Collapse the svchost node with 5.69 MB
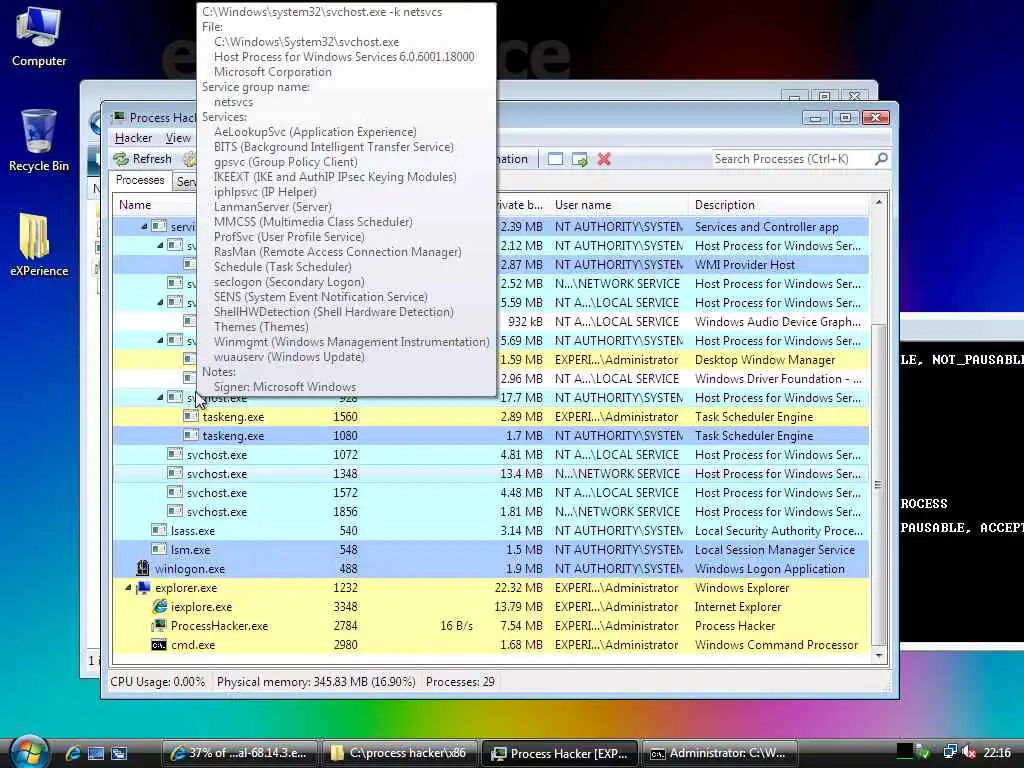1024x768 pixels. coord(160,340)
